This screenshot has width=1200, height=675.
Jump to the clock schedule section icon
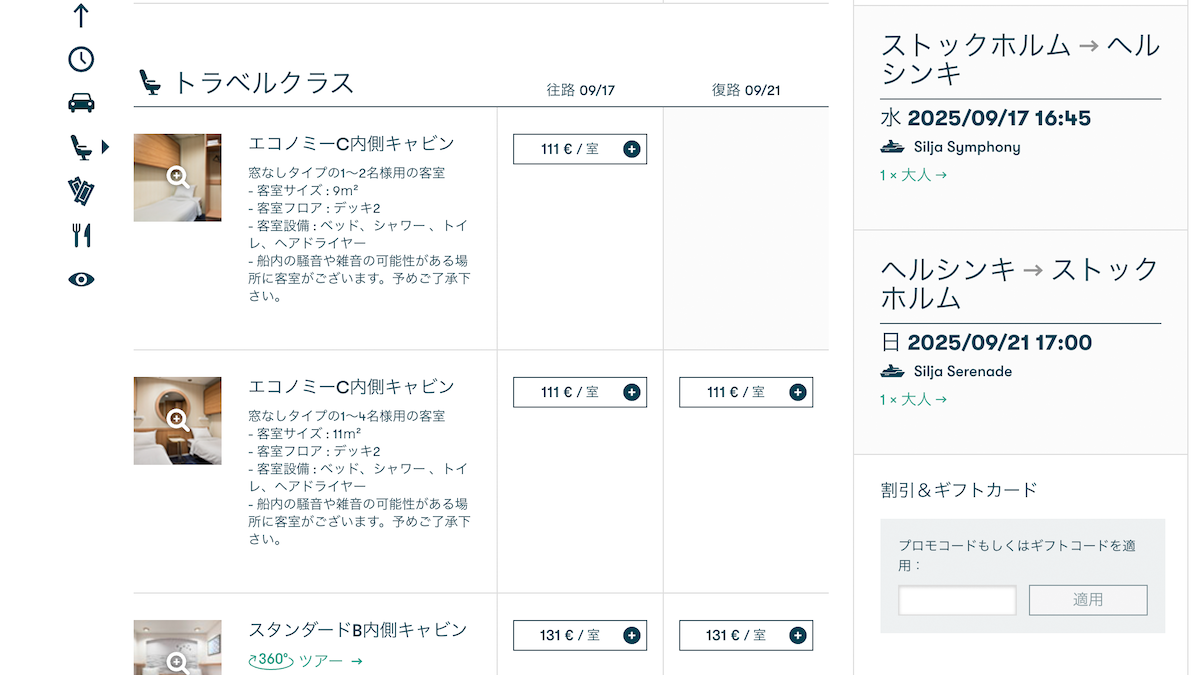(x=81, y=59)
